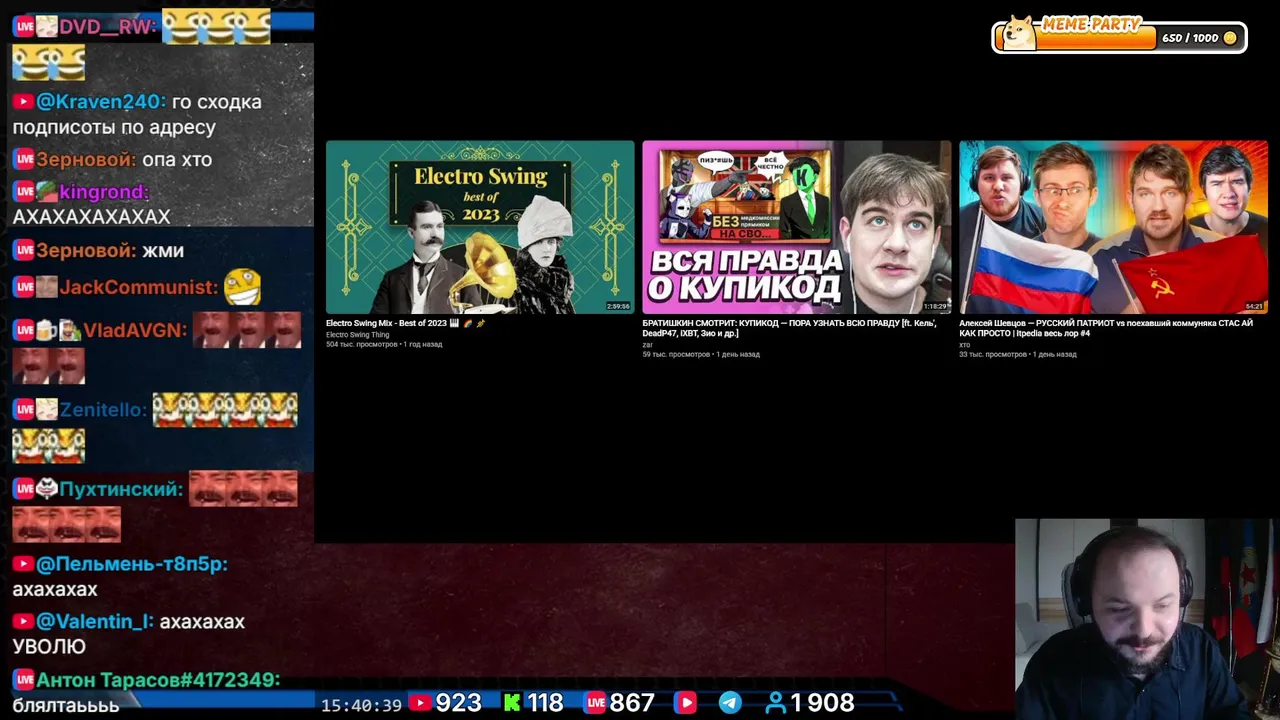Click the avatar badge next to Zenitello

pyautogui.click(x=47, y=410)
